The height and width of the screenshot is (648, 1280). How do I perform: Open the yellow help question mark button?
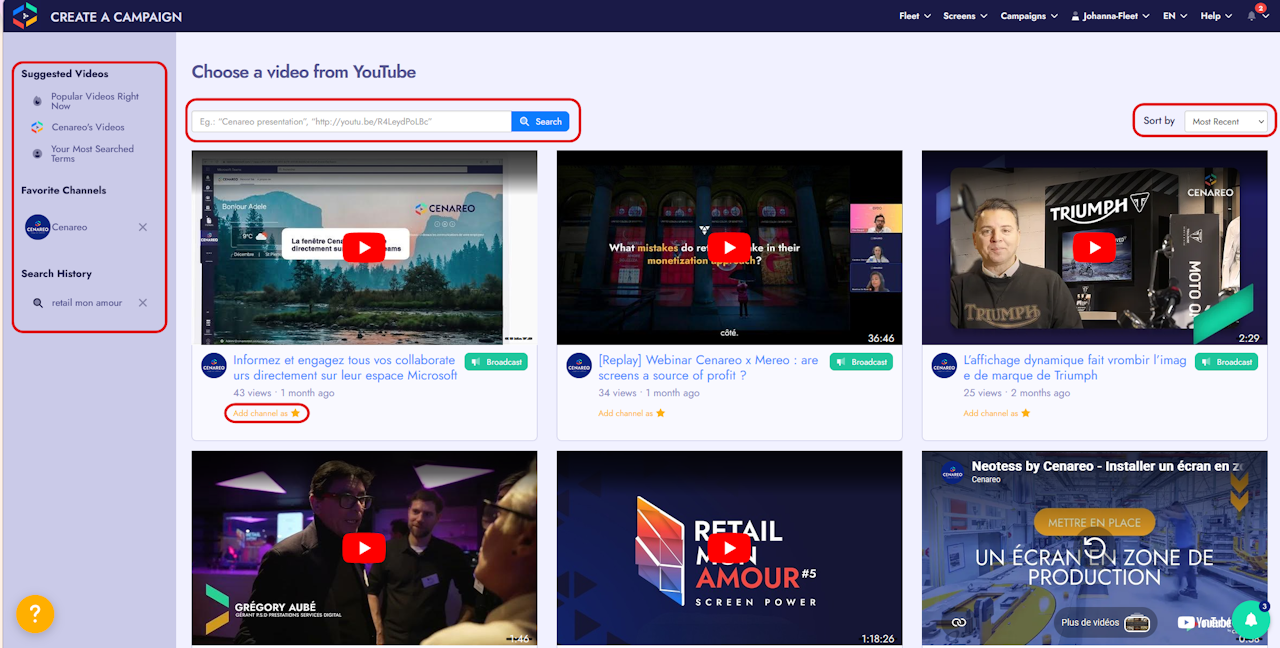pos(35,615)
